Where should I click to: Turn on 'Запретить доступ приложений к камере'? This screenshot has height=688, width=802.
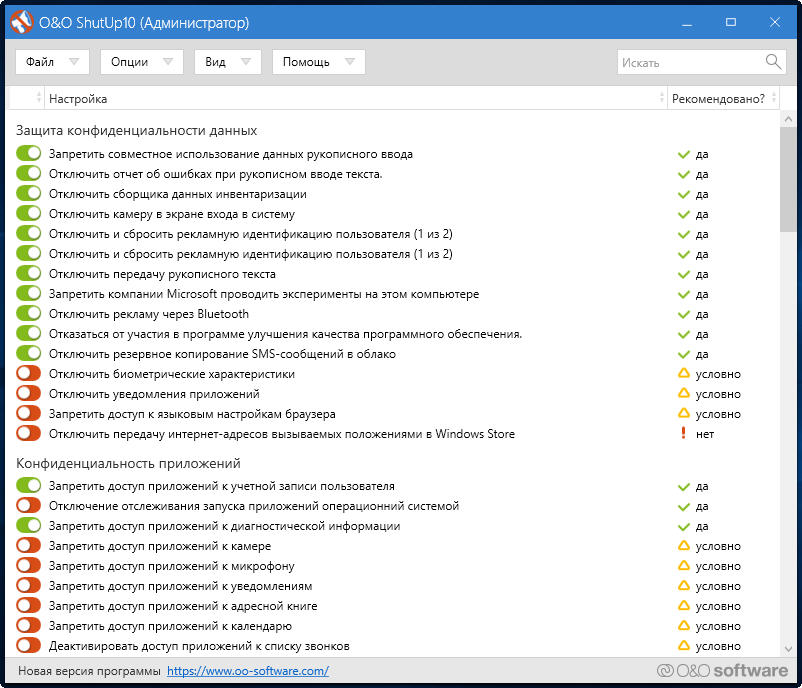point(28,545)
